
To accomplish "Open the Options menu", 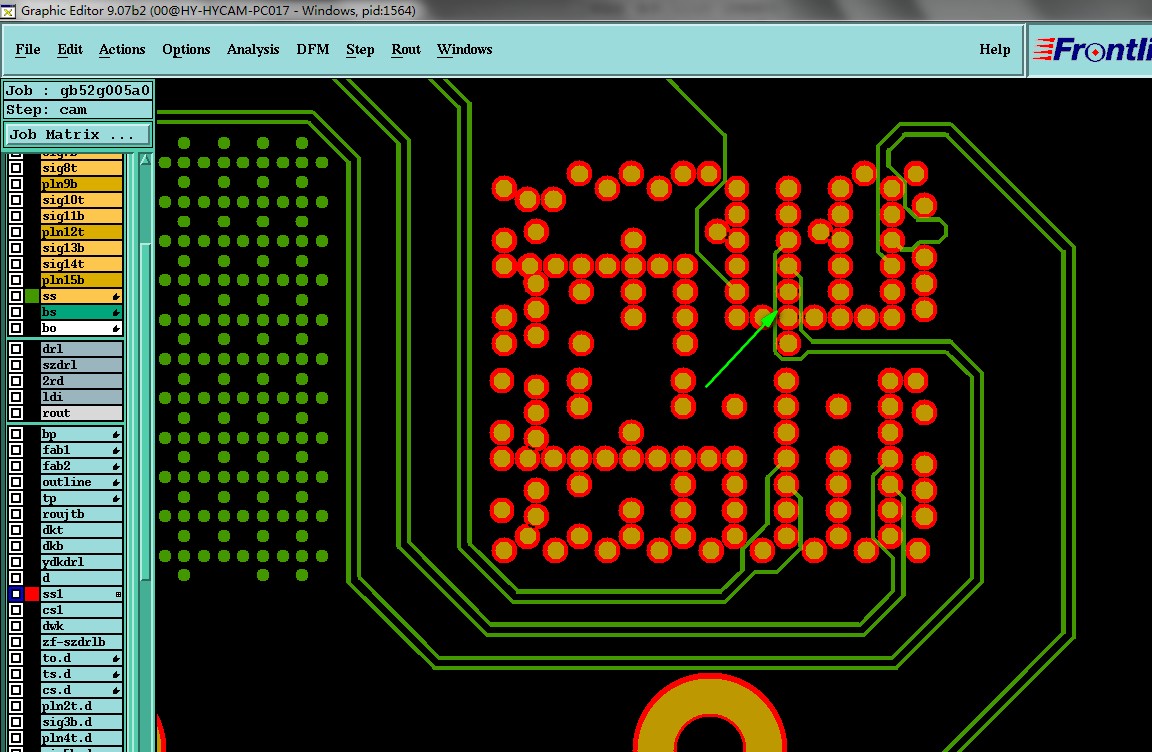I will click(186, 49).
